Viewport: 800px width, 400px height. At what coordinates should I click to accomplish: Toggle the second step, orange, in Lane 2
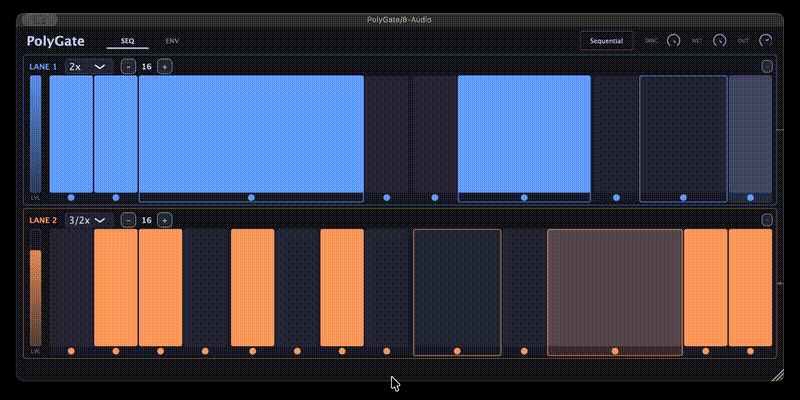116,288
